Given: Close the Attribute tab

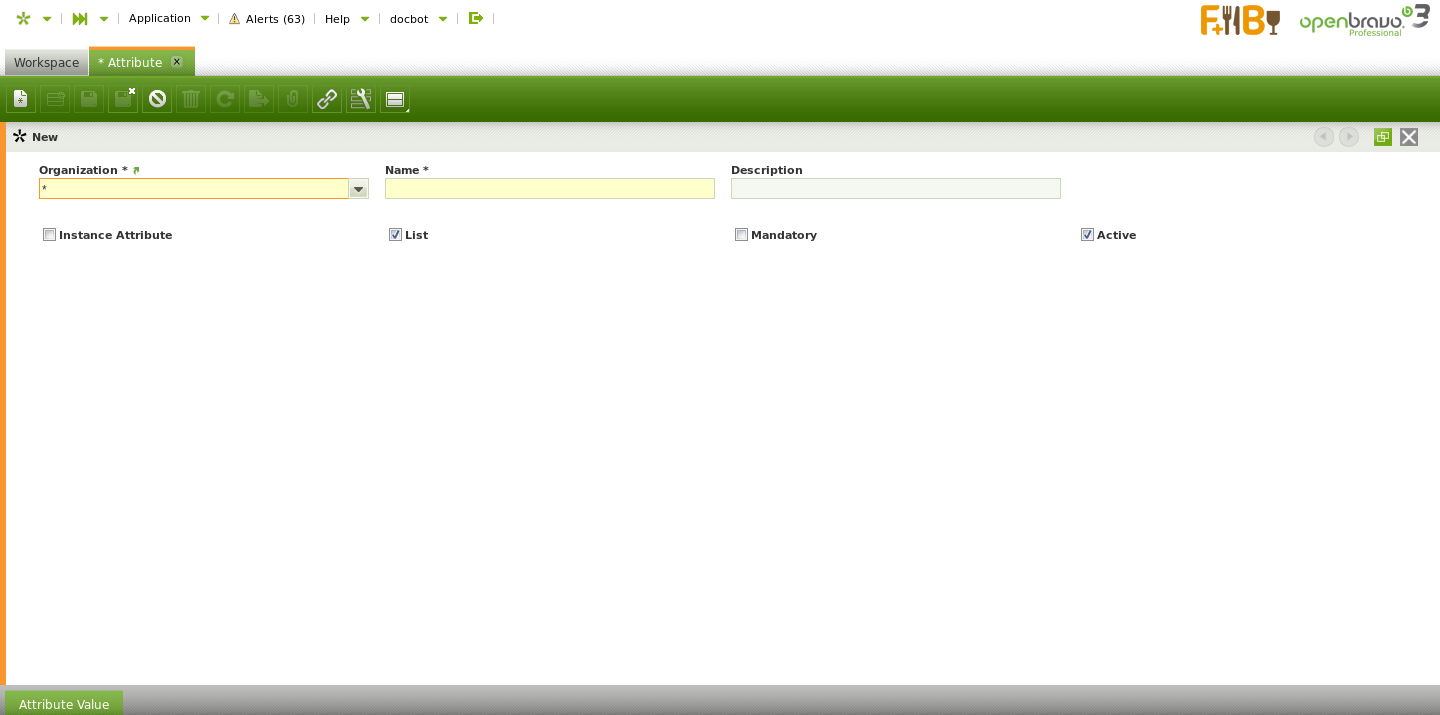Looking at the screenshot, I should tap(177, 62).
